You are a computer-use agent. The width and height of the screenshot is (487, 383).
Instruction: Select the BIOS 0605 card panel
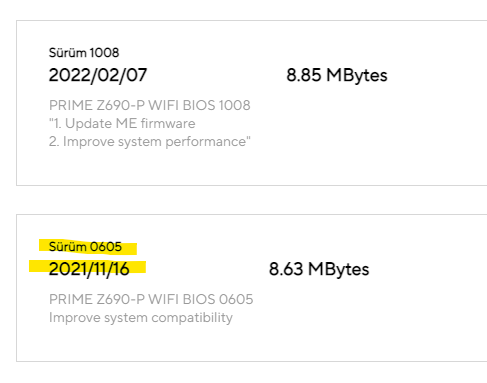tap(252, 288)
